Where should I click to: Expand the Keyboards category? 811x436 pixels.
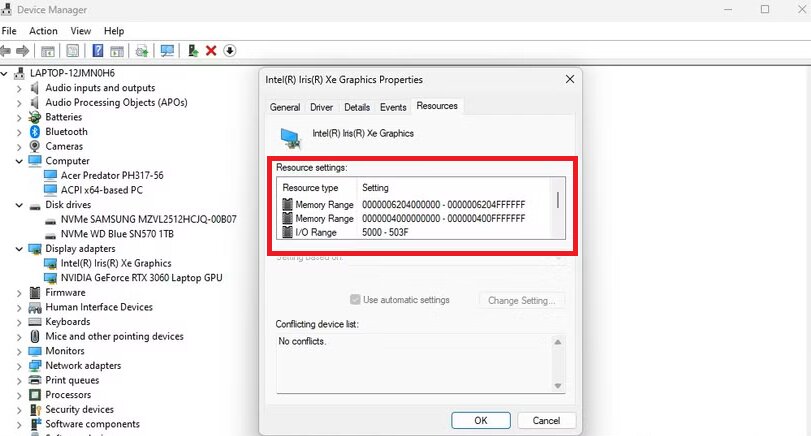click(x=19, y=322)
